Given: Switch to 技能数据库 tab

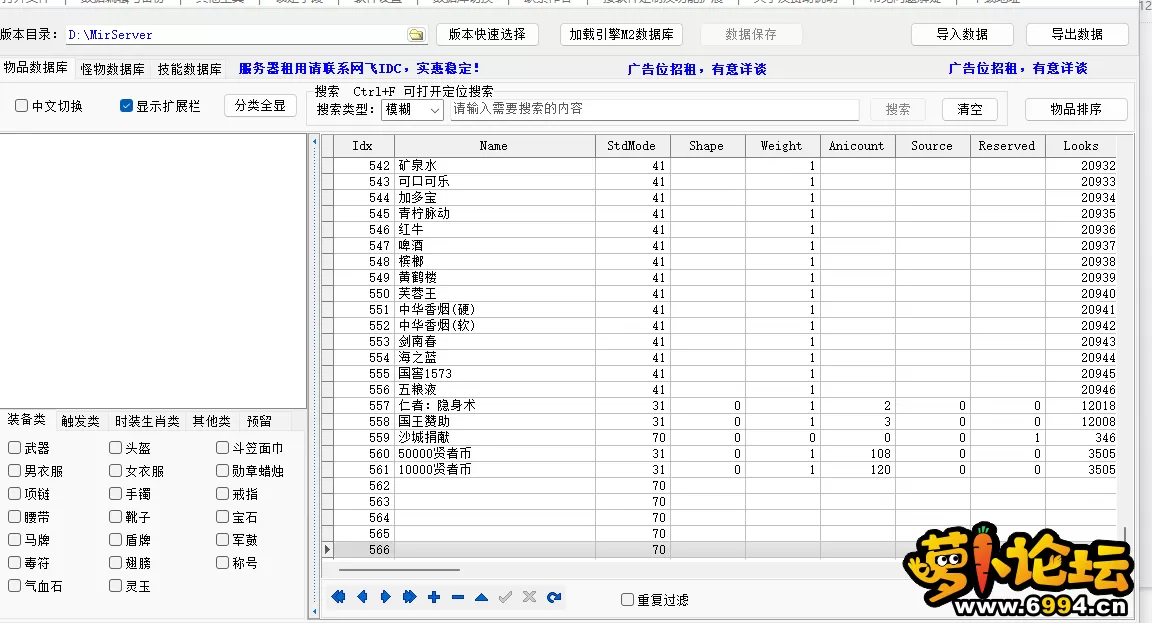Looking at the screenshot, I should 190,69.
